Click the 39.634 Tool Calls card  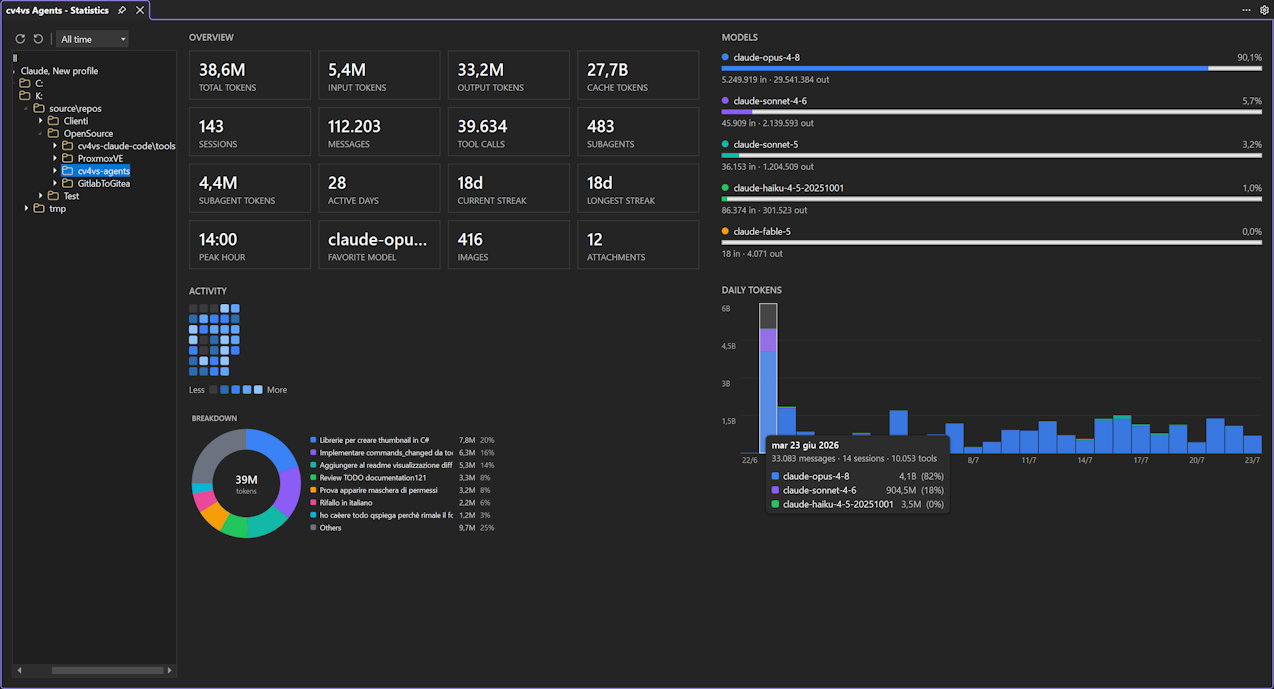click(x=508, y=132)
